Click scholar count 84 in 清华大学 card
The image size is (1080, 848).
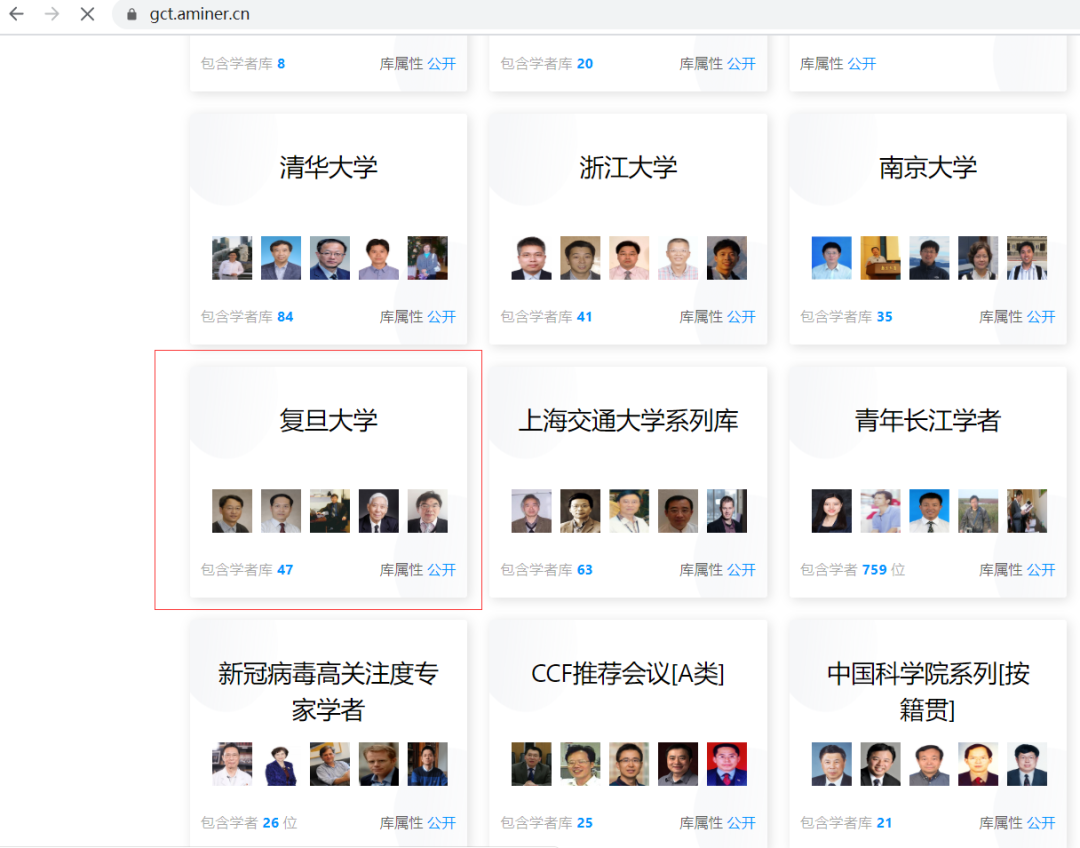(285, 317)
